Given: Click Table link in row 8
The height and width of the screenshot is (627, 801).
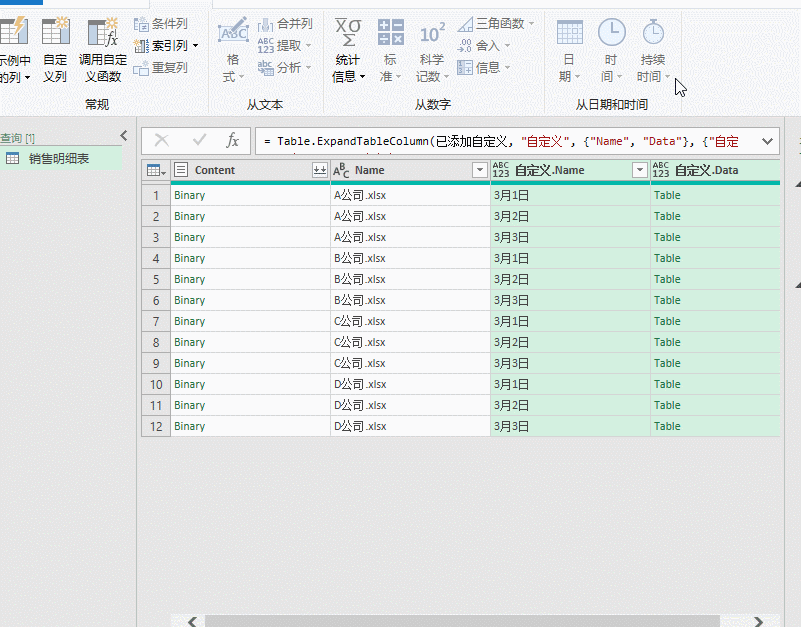Looking at the screenshot, I should [667, 342].
